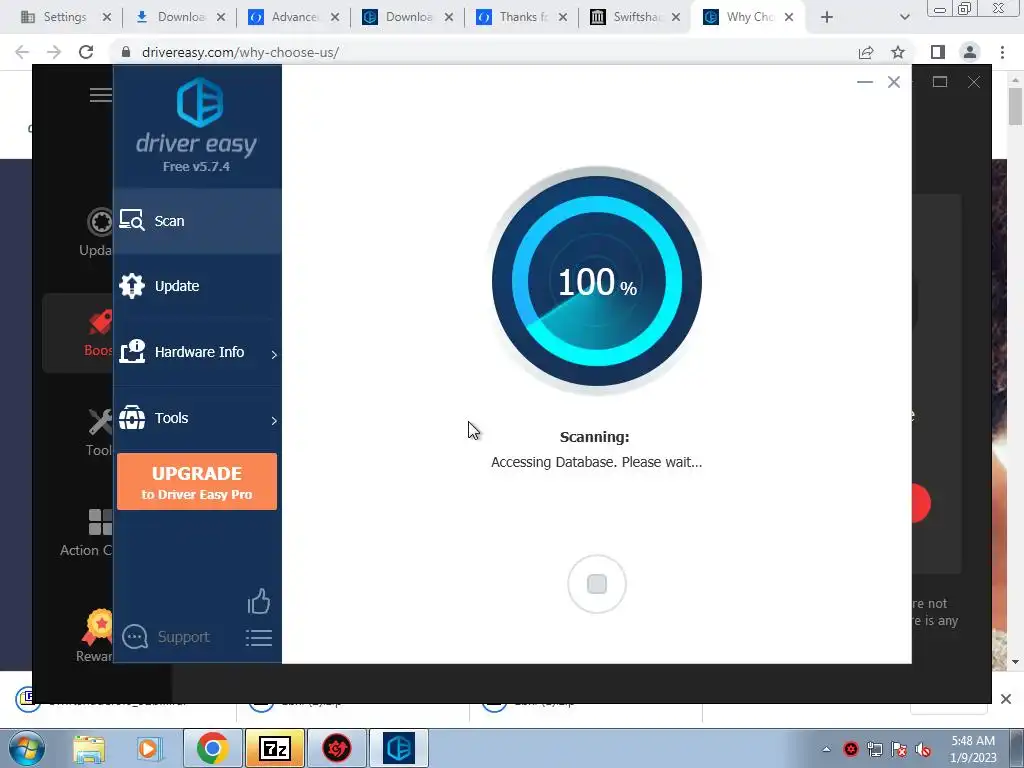Open Driver Easy taskbar icon

[399, 748]
